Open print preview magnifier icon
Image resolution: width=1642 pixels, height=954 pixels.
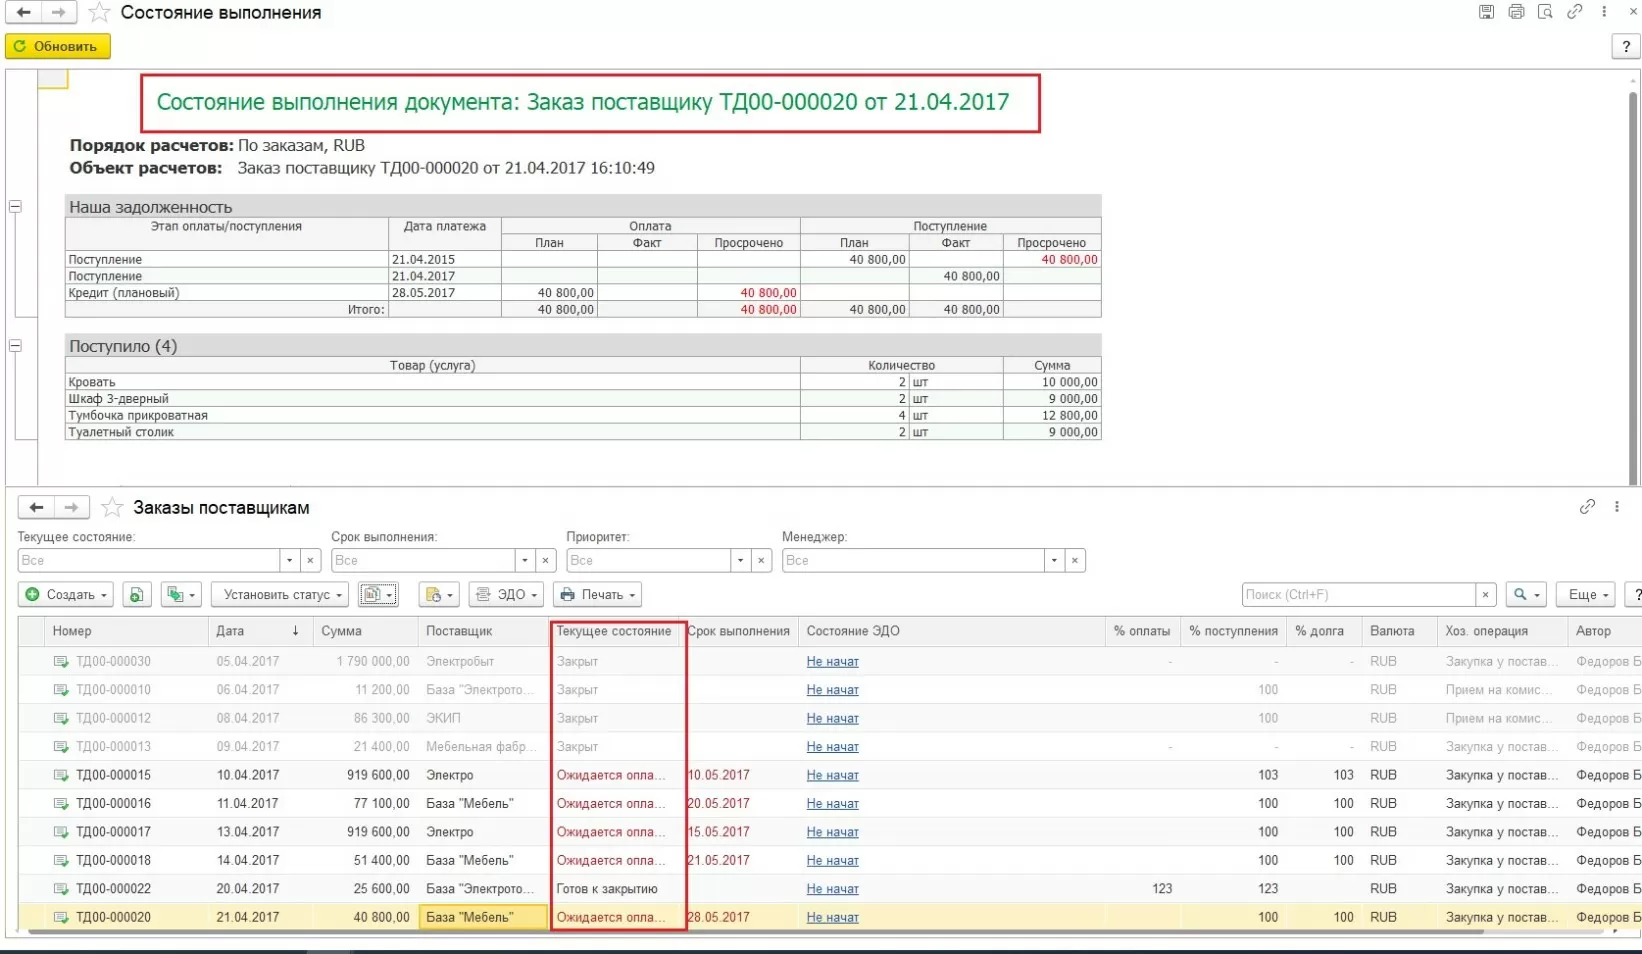[x=1545, y=12]
